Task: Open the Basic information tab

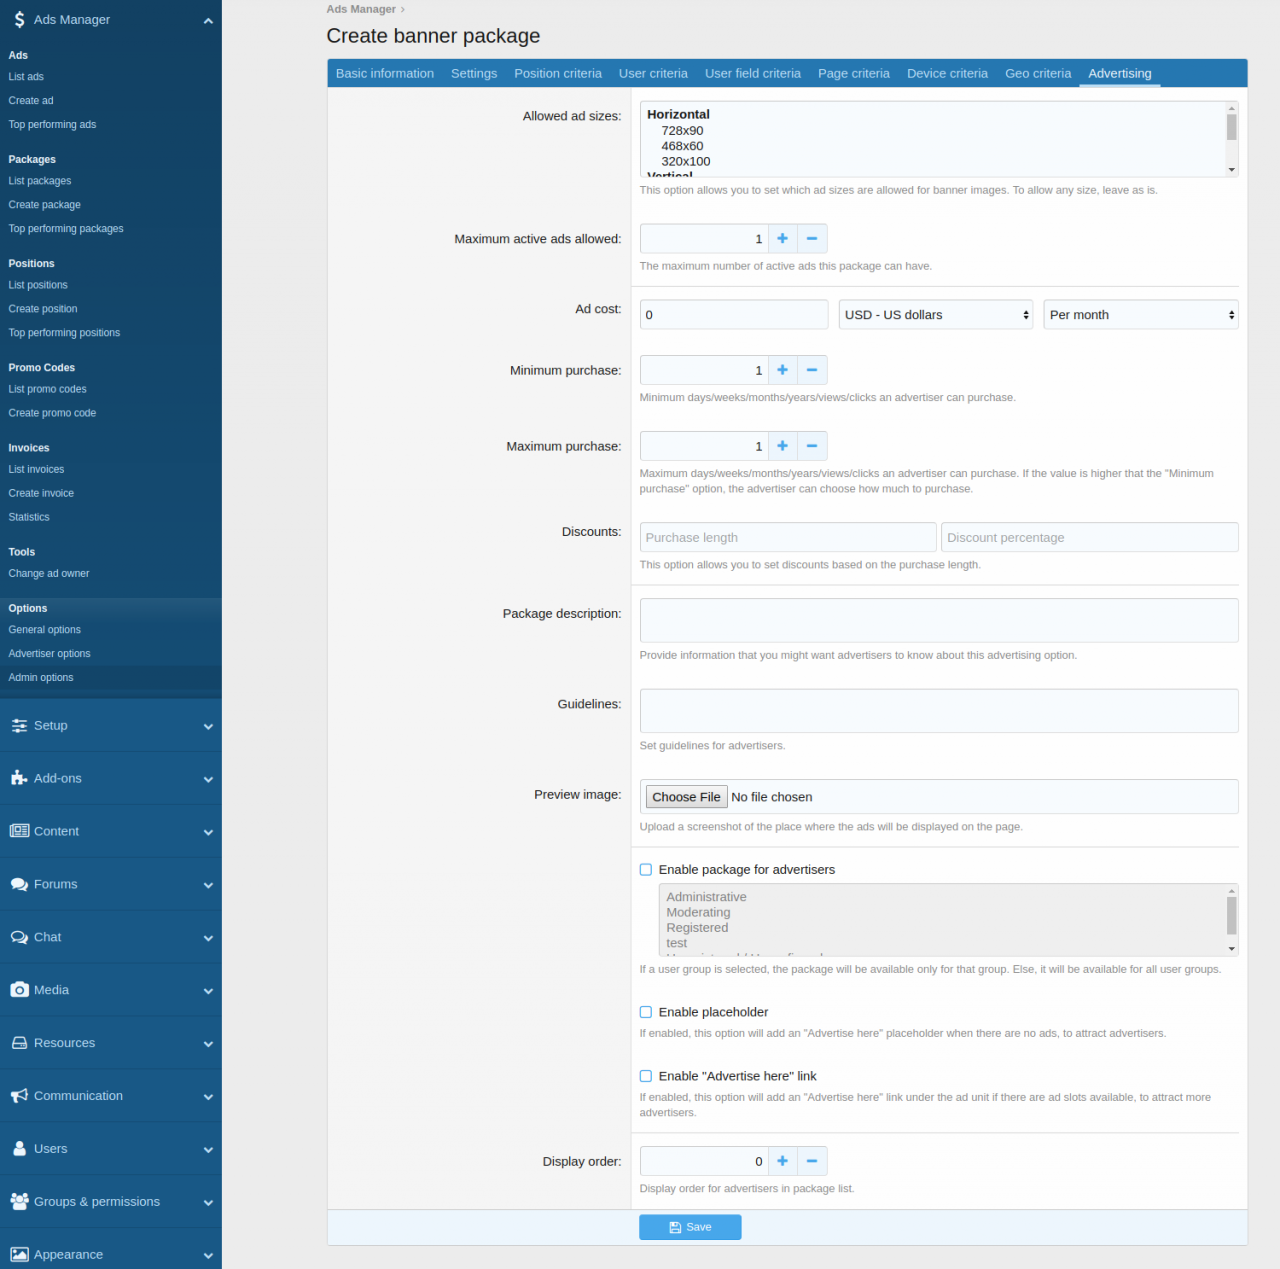Action: [x=385, y=73]
